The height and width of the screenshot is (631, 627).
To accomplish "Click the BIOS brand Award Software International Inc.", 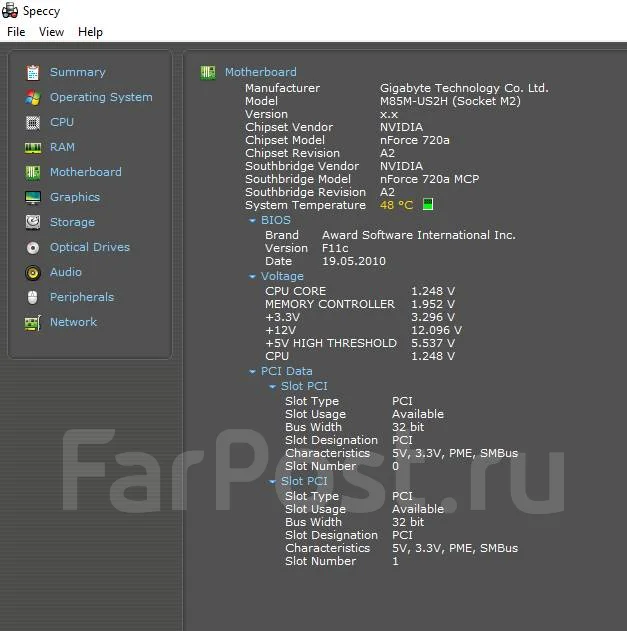I will [419, 235].
